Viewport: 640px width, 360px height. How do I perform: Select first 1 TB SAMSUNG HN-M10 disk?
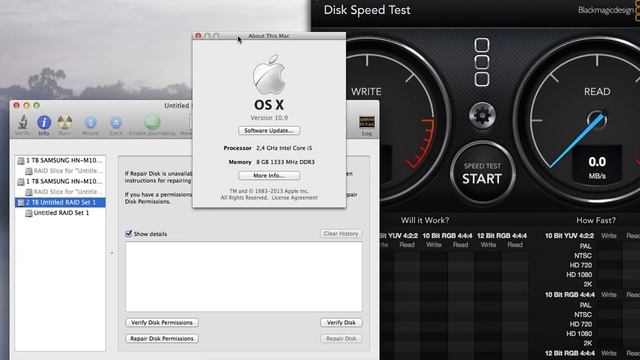(x=60, y=160)
